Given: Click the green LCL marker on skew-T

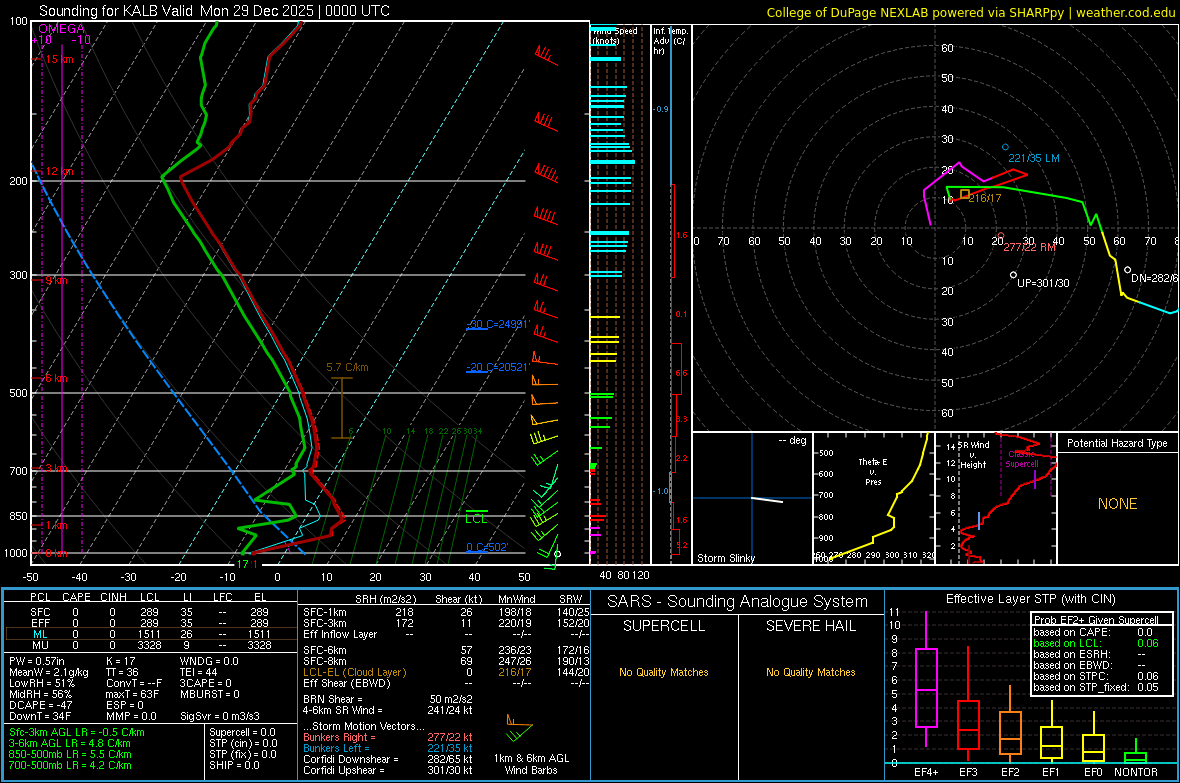Looking at the screenshot, I should 476,518.
